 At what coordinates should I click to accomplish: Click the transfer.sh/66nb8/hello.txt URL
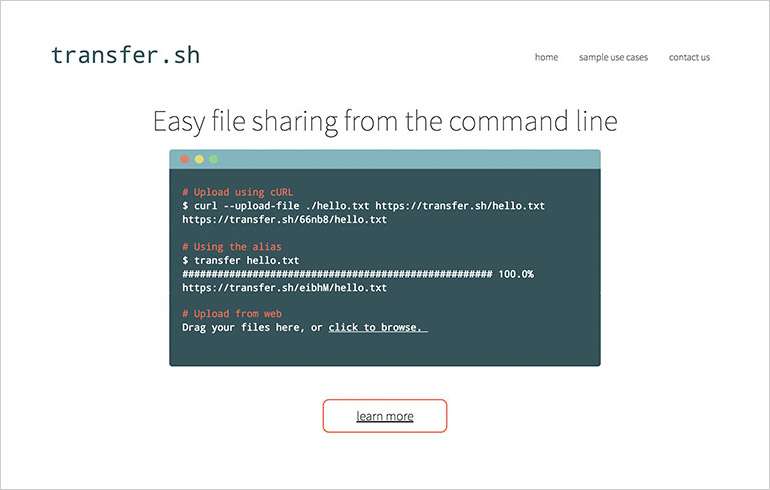pyautogui.click(x=284, y=219)
